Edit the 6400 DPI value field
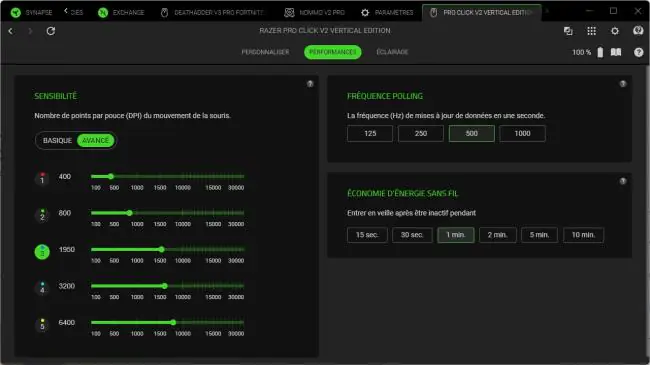650x365 pixels. click(67, 323)
